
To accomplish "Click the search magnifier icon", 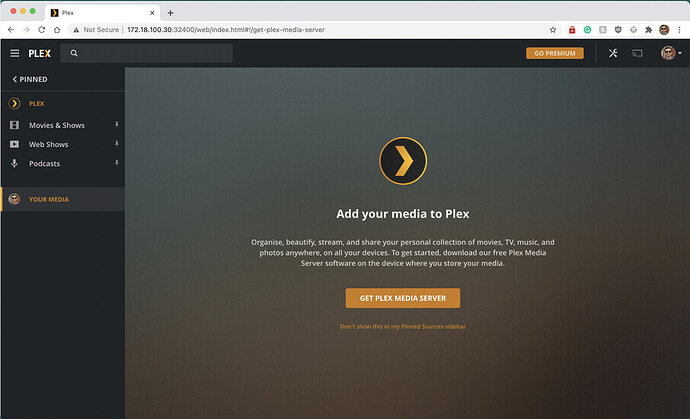I will (74, 53).
